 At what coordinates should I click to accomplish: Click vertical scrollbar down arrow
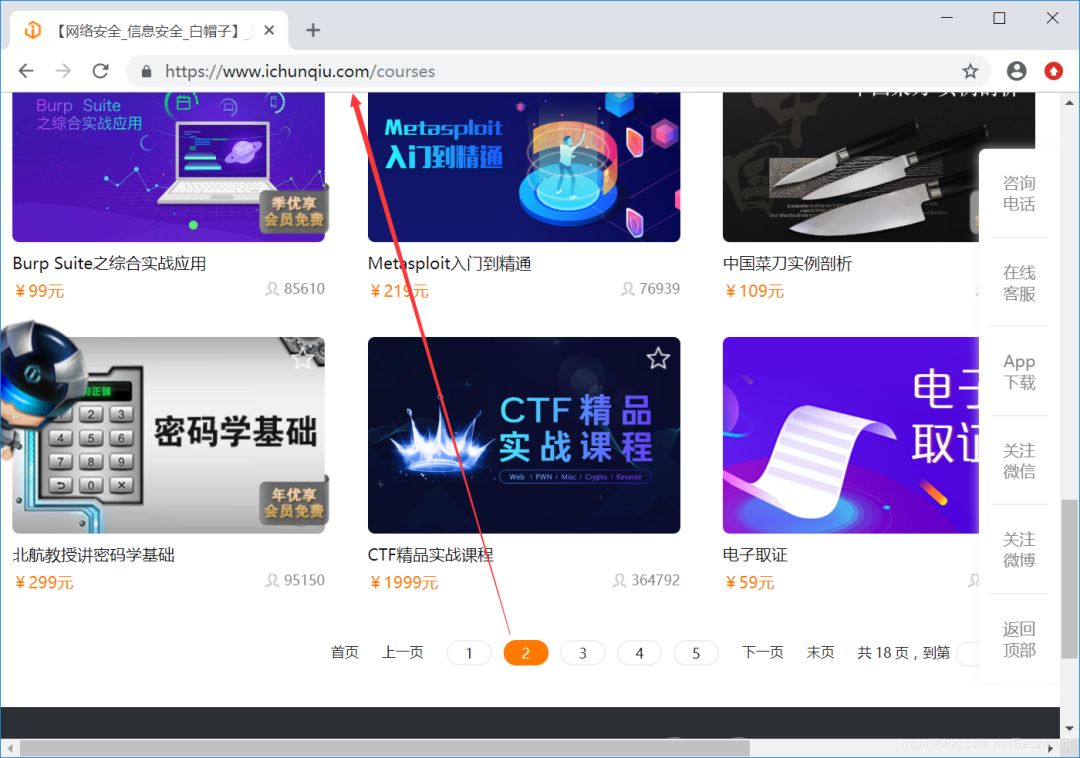(1070, 728)
